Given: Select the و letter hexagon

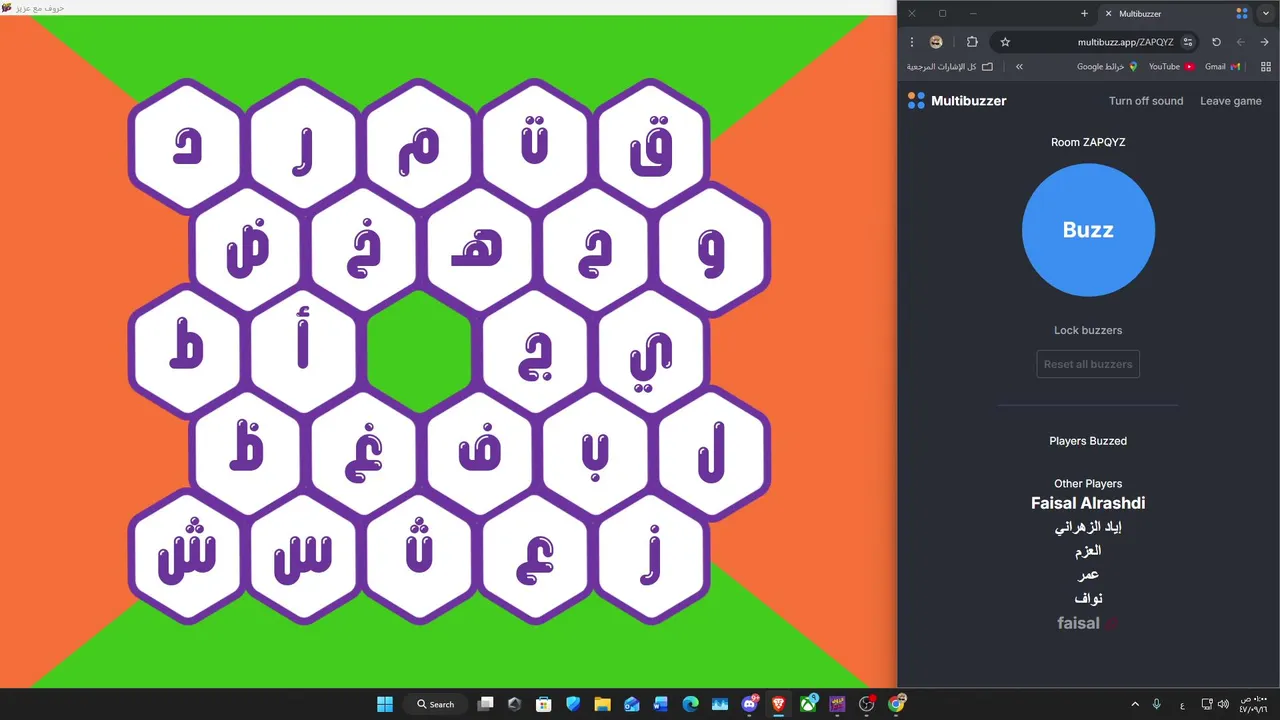Looking at the screenshot, I should point(712,250).
